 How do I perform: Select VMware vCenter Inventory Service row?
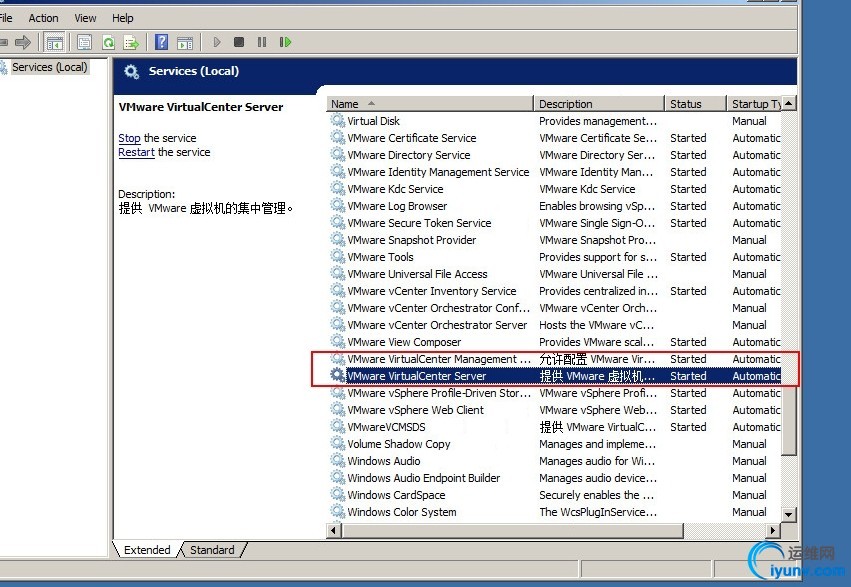click(x=555, y=291)
